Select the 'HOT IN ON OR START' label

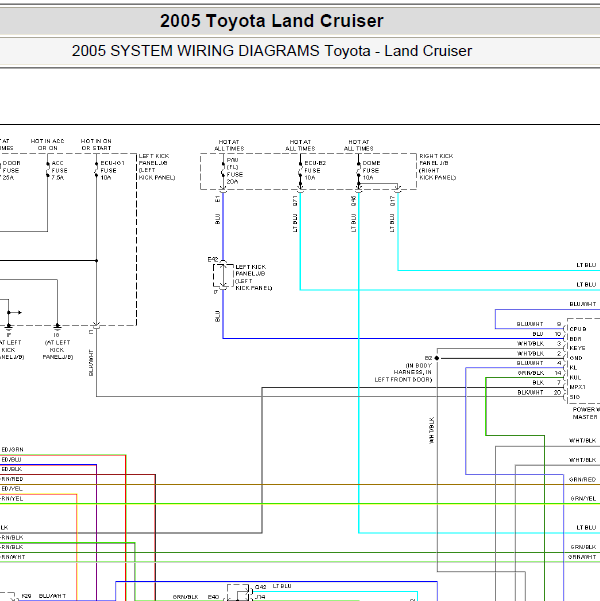96,145
